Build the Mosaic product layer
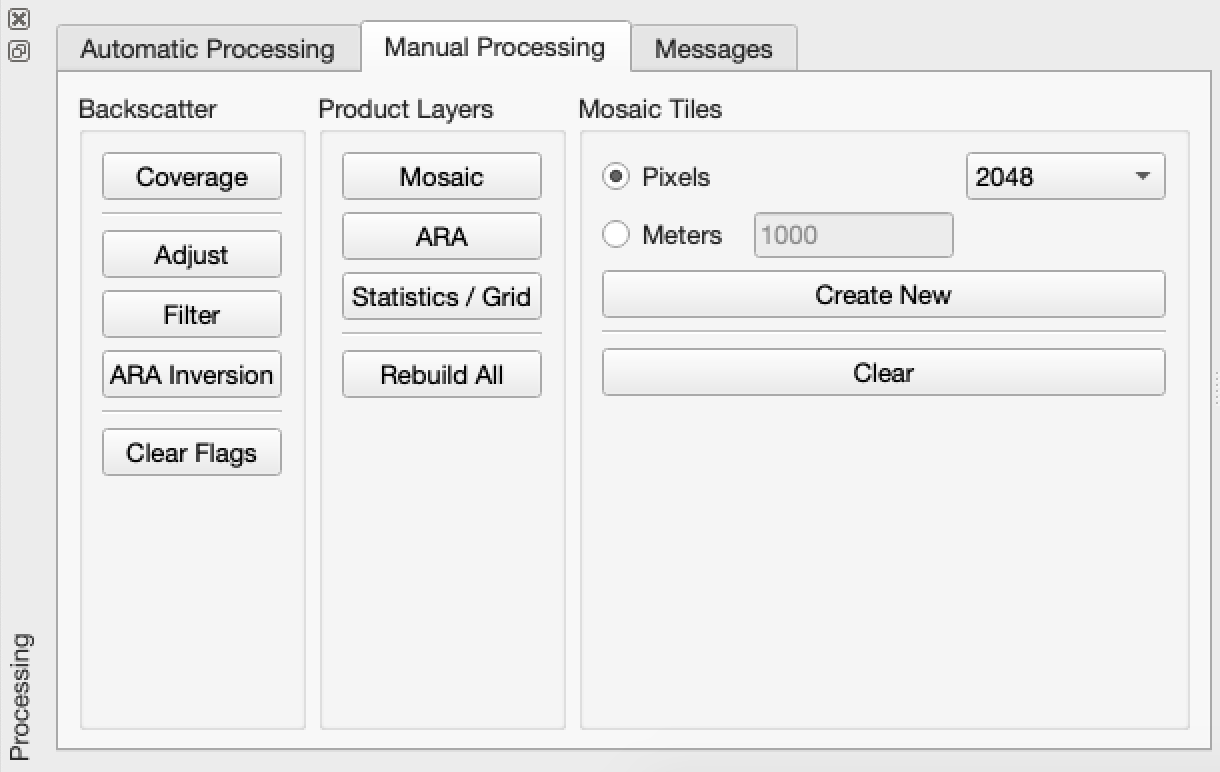Screen dimensions: 1220x772 click(x=441, y=177)
